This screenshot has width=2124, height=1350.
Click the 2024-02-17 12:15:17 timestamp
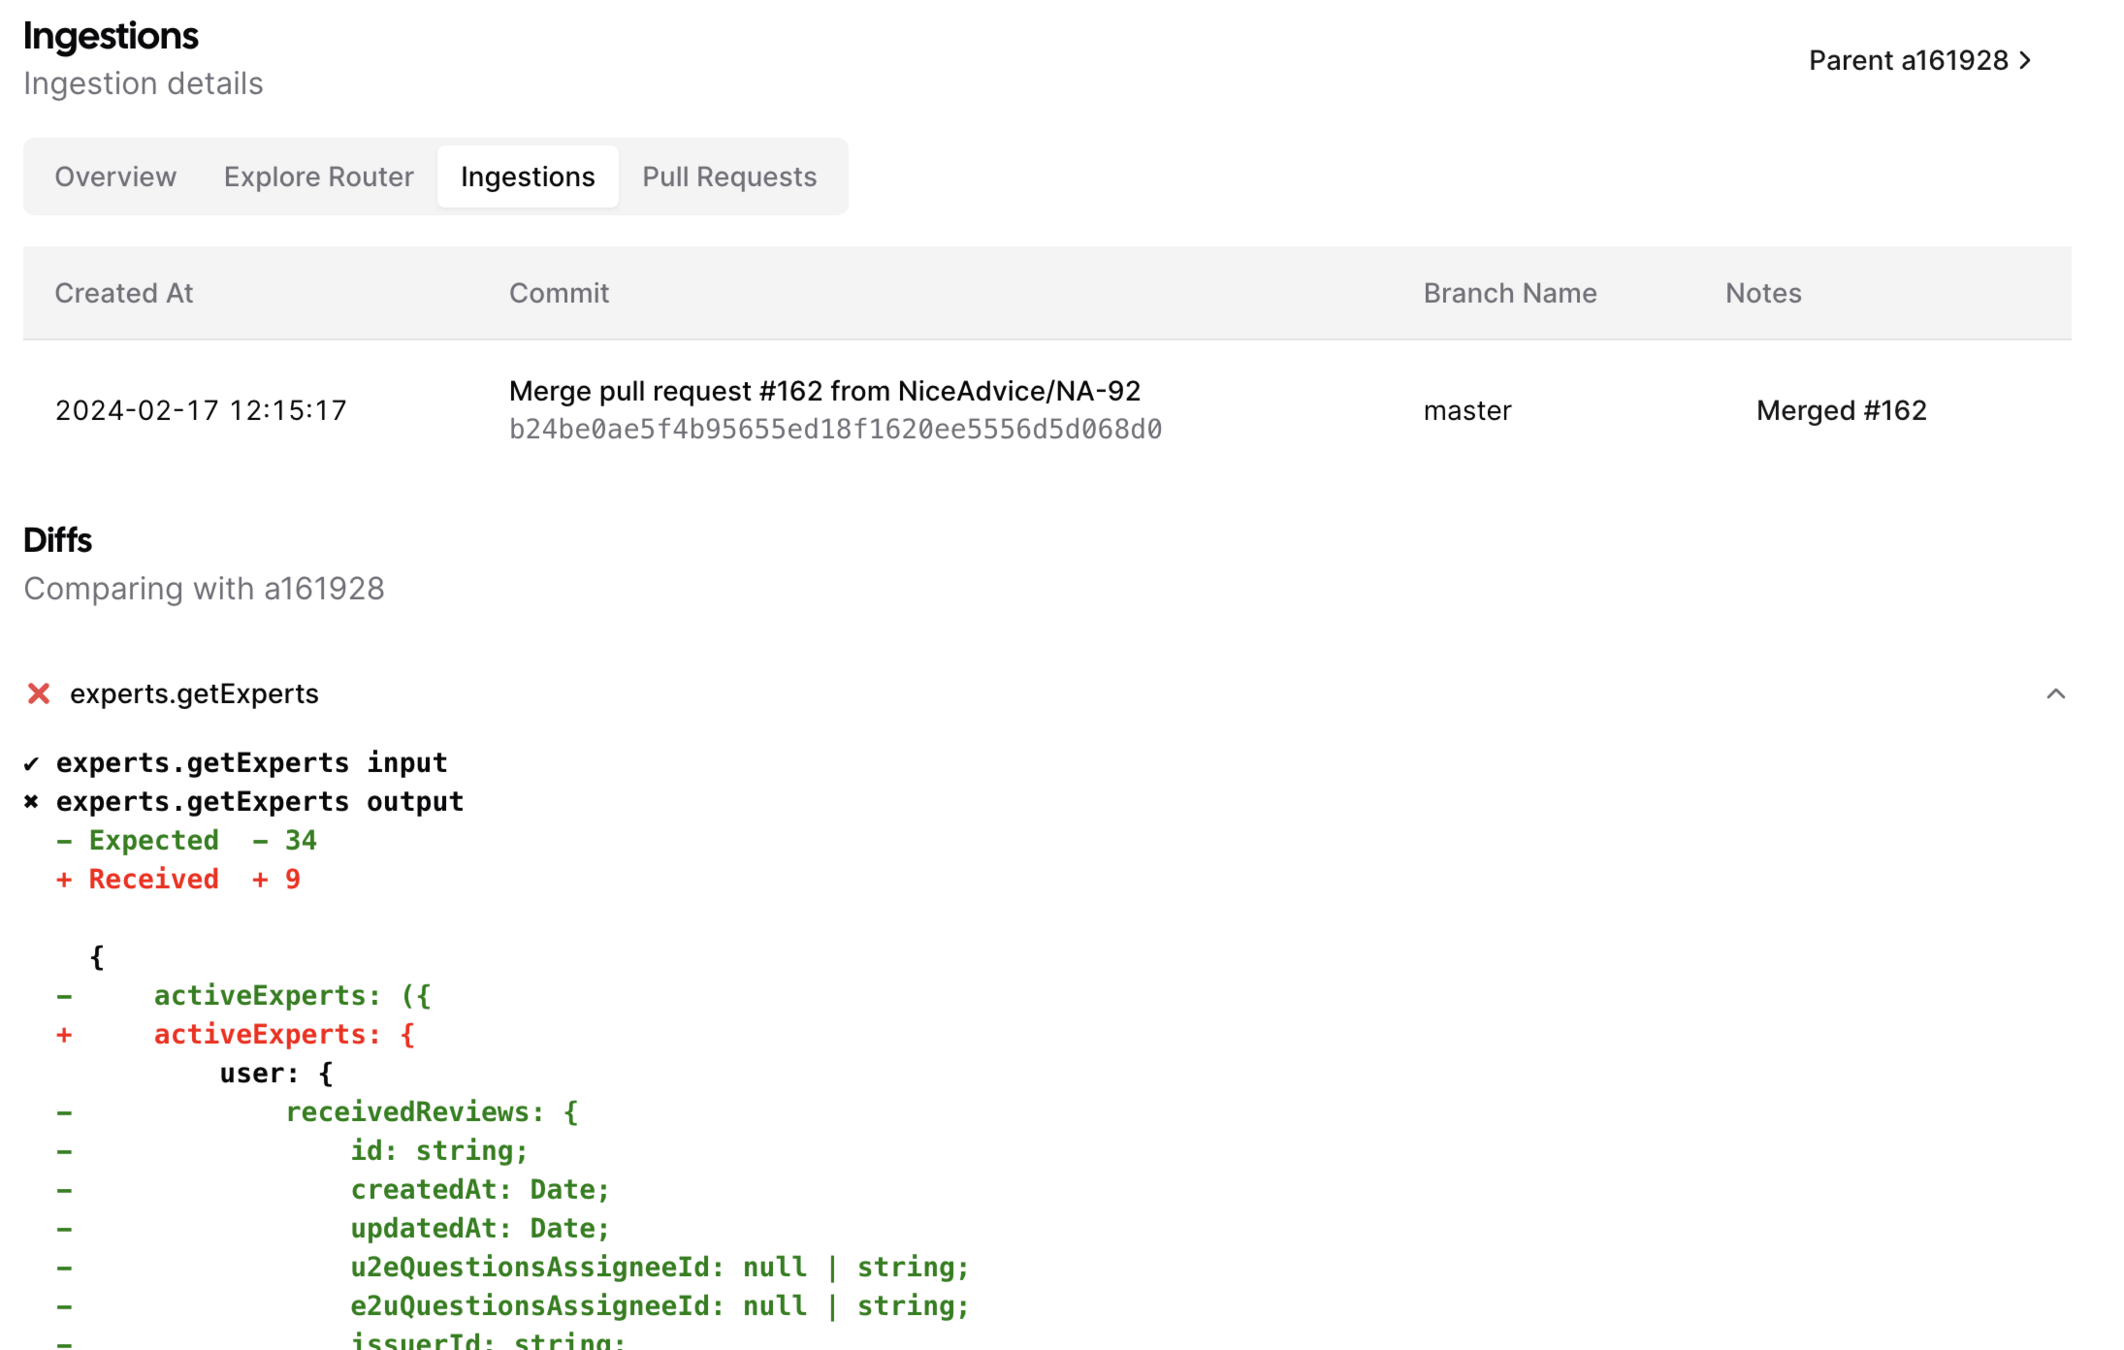(x=200, y=410)
